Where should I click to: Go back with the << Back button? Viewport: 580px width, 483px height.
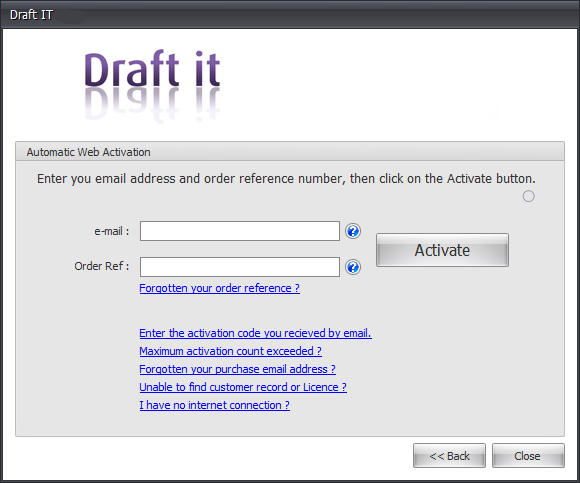[449, 456]
